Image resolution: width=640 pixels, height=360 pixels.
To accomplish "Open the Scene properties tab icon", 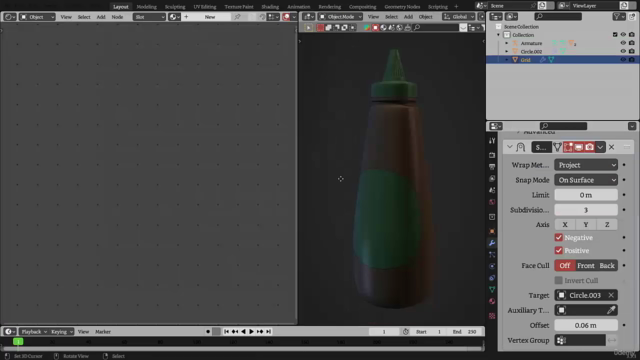I will tap(492, 190).
